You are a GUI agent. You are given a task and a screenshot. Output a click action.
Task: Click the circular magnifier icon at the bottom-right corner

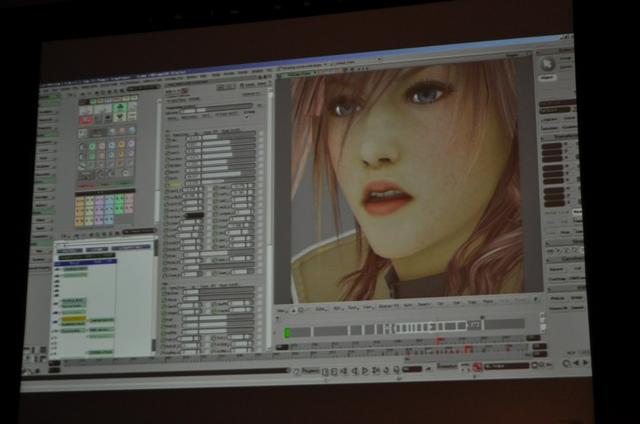tap(567, 363)
